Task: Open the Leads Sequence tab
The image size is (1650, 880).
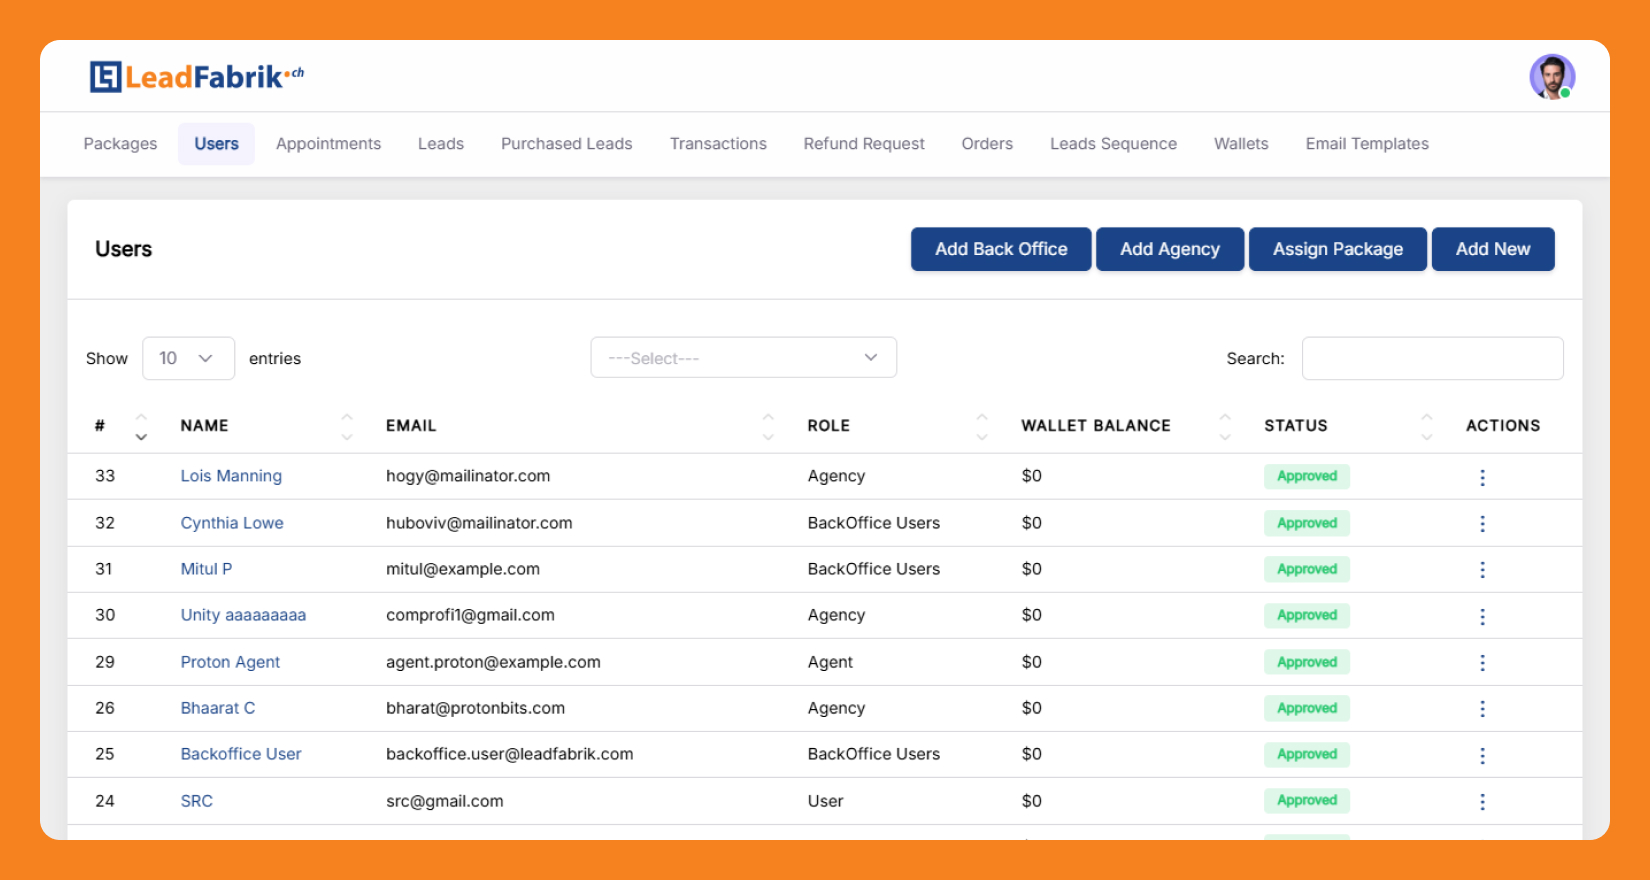Action: (1113, 144)
